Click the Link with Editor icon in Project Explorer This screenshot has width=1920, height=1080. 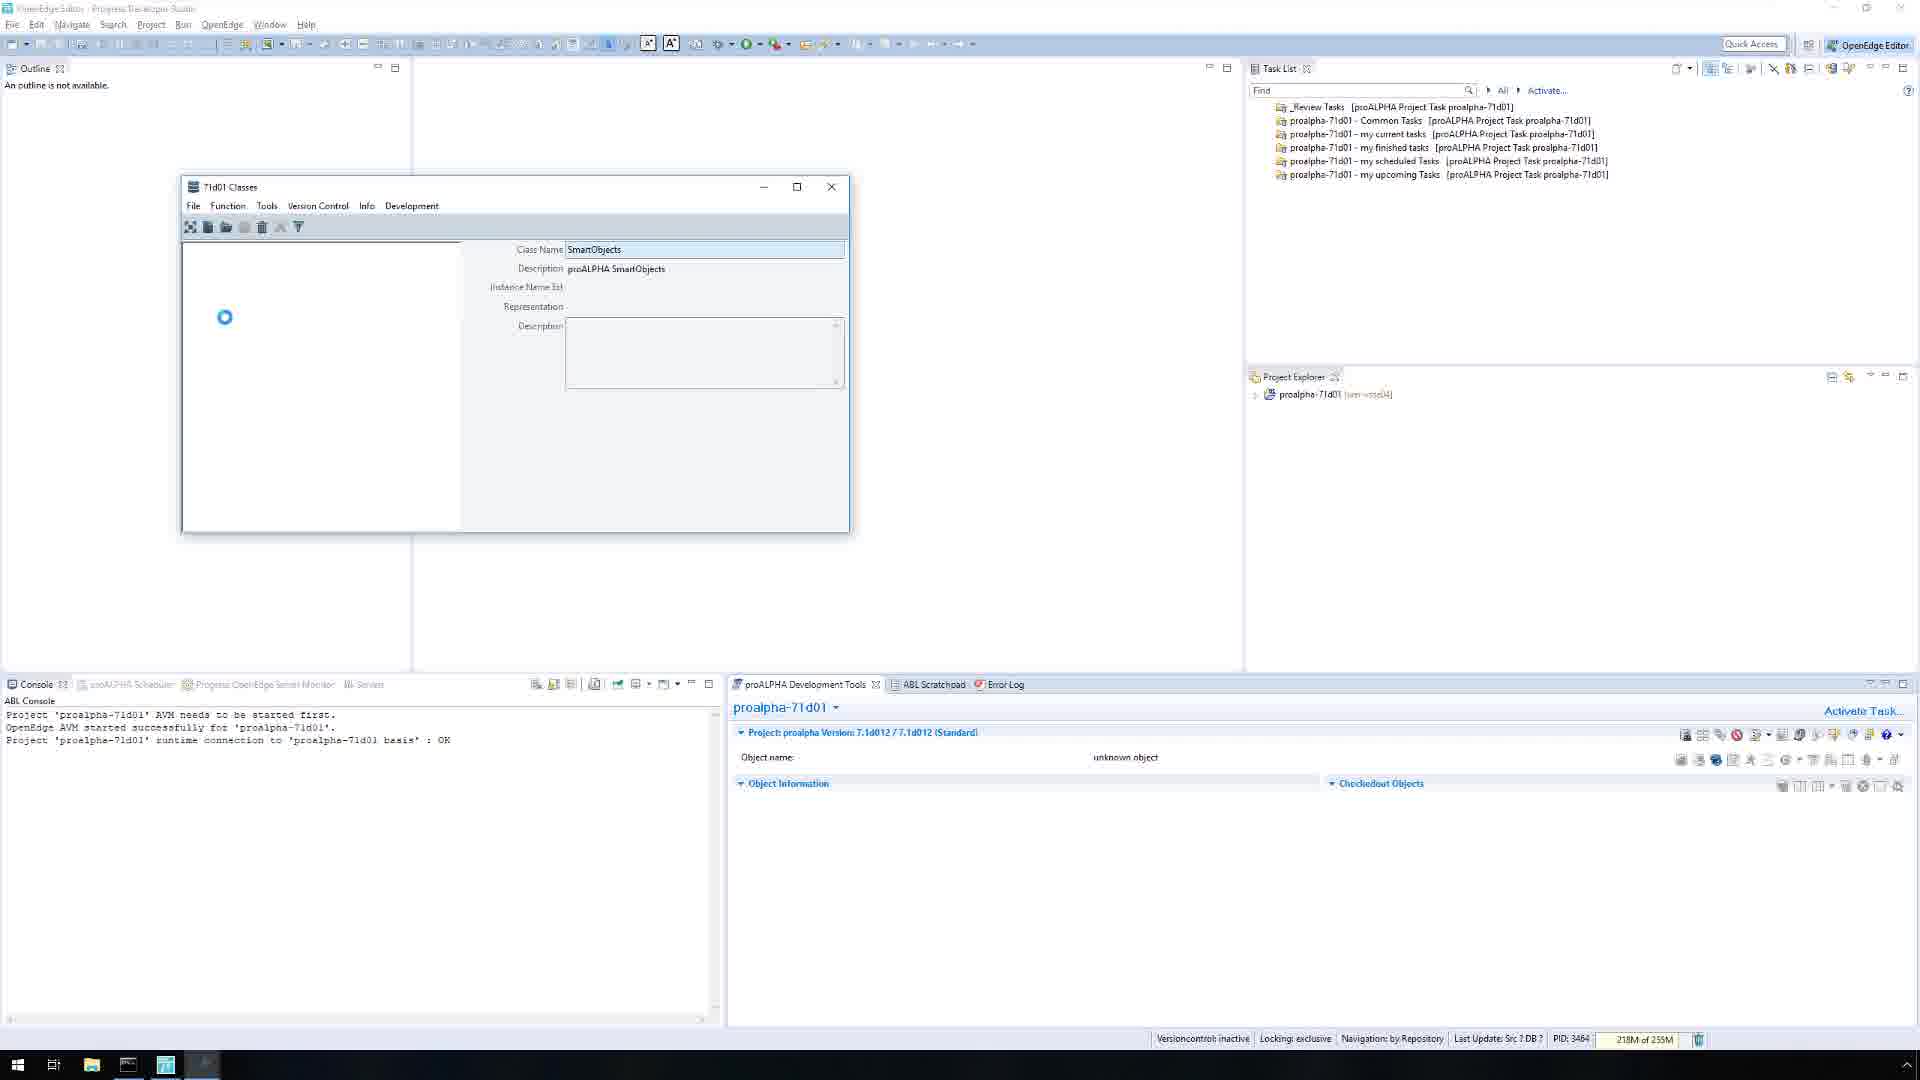coord(1849,377)
